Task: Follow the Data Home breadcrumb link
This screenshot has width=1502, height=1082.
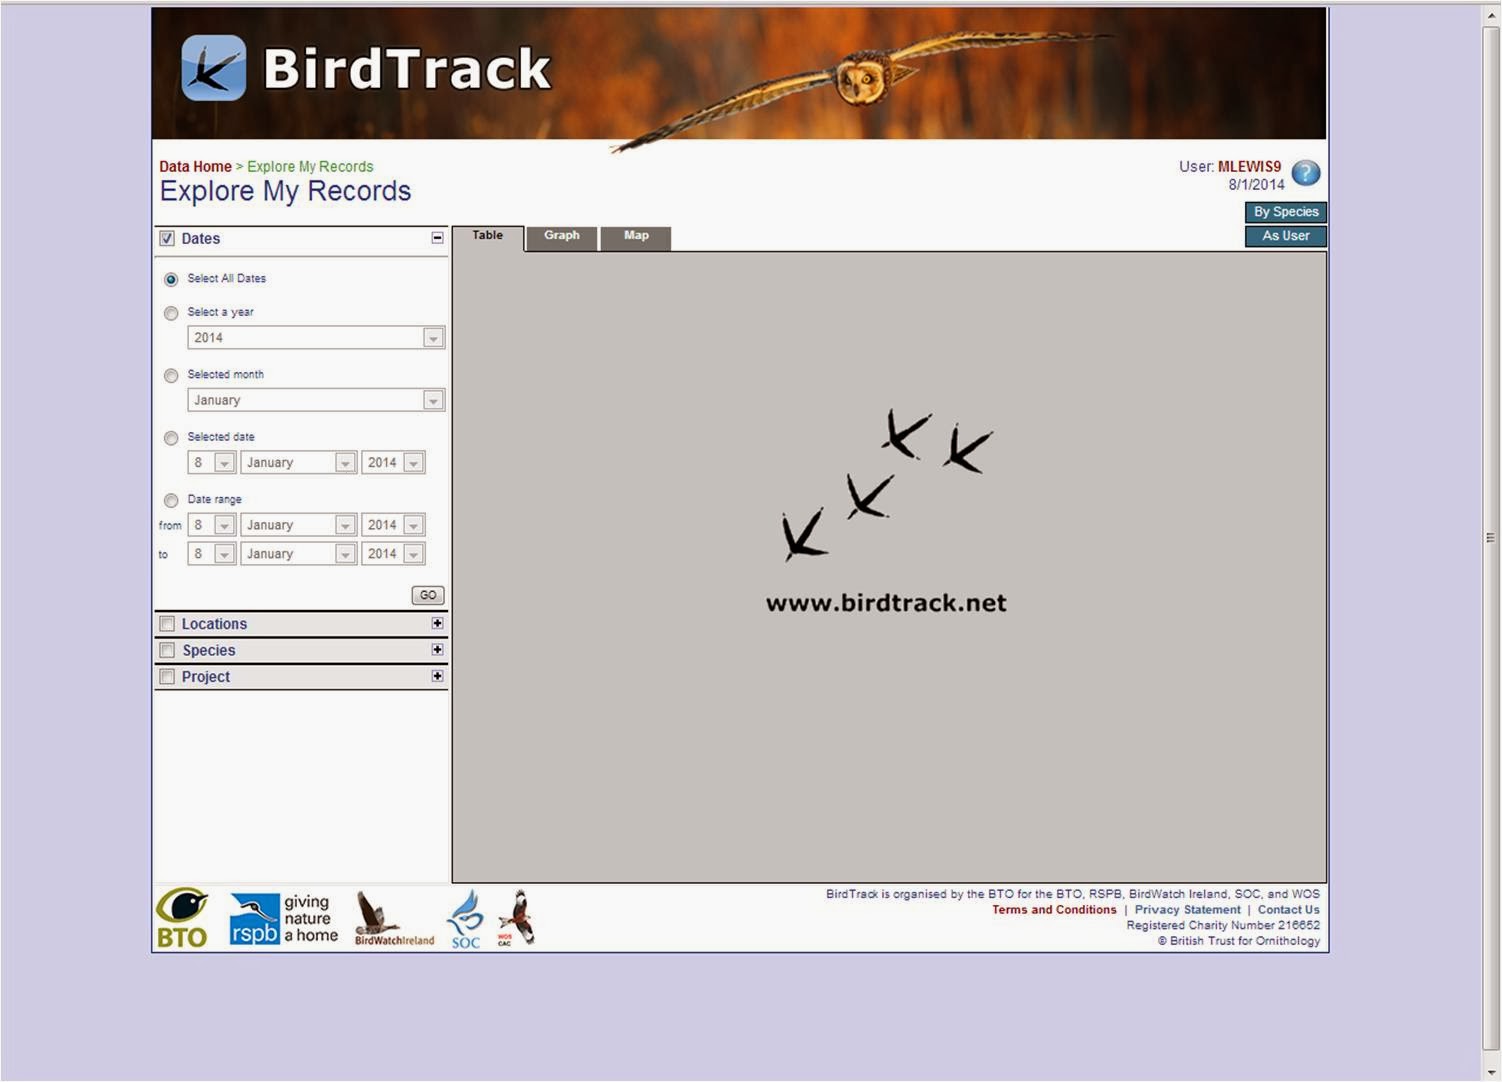Action: pos(195,167)
